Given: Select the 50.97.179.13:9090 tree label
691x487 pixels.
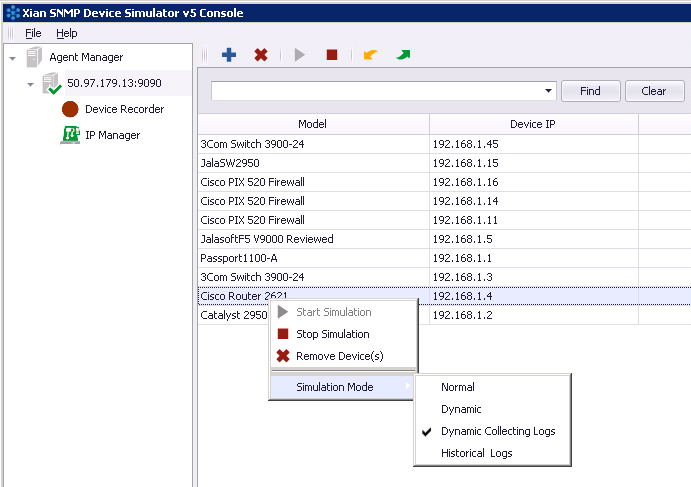Looking at the screenshot, I should (x=114, y=83).
